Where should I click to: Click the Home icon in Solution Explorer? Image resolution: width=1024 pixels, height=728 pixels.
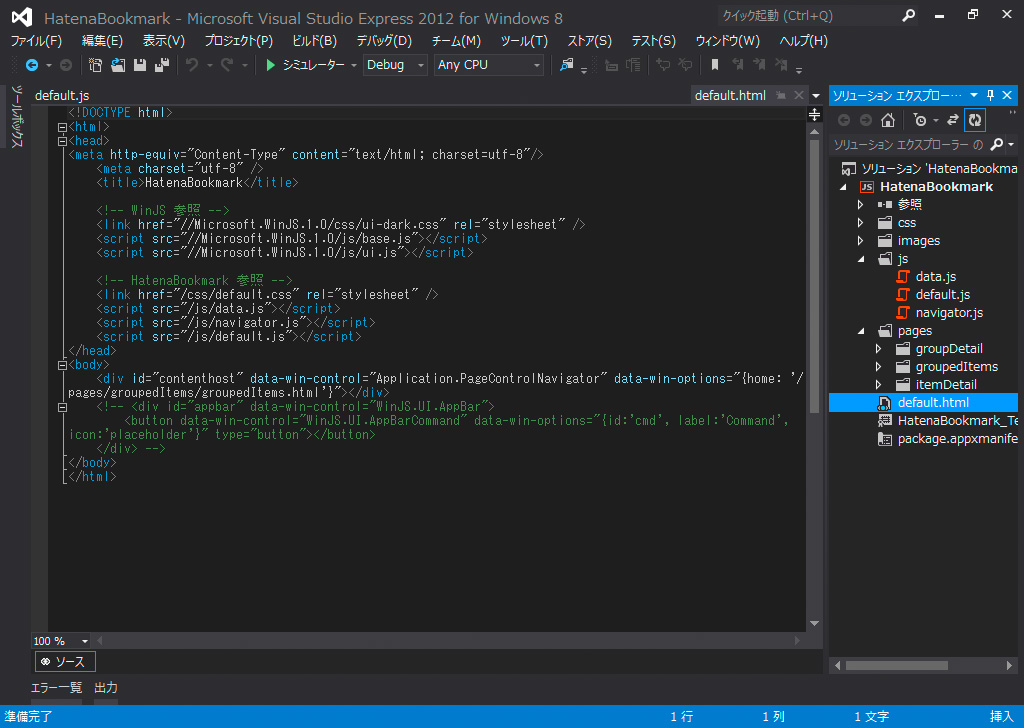[888, 120]
